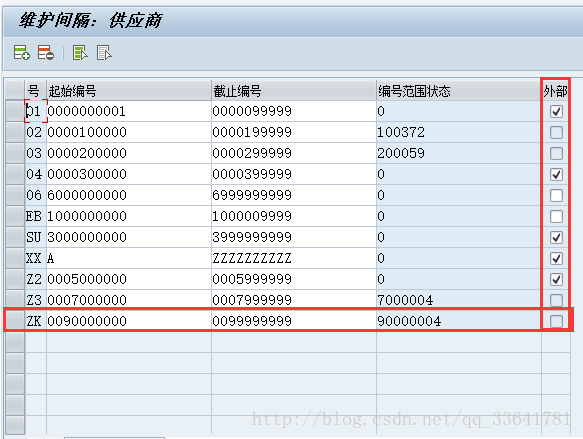Click start value A in row XX
The height and width of the screenshot is (439, 583).
[x=129, y=258]
